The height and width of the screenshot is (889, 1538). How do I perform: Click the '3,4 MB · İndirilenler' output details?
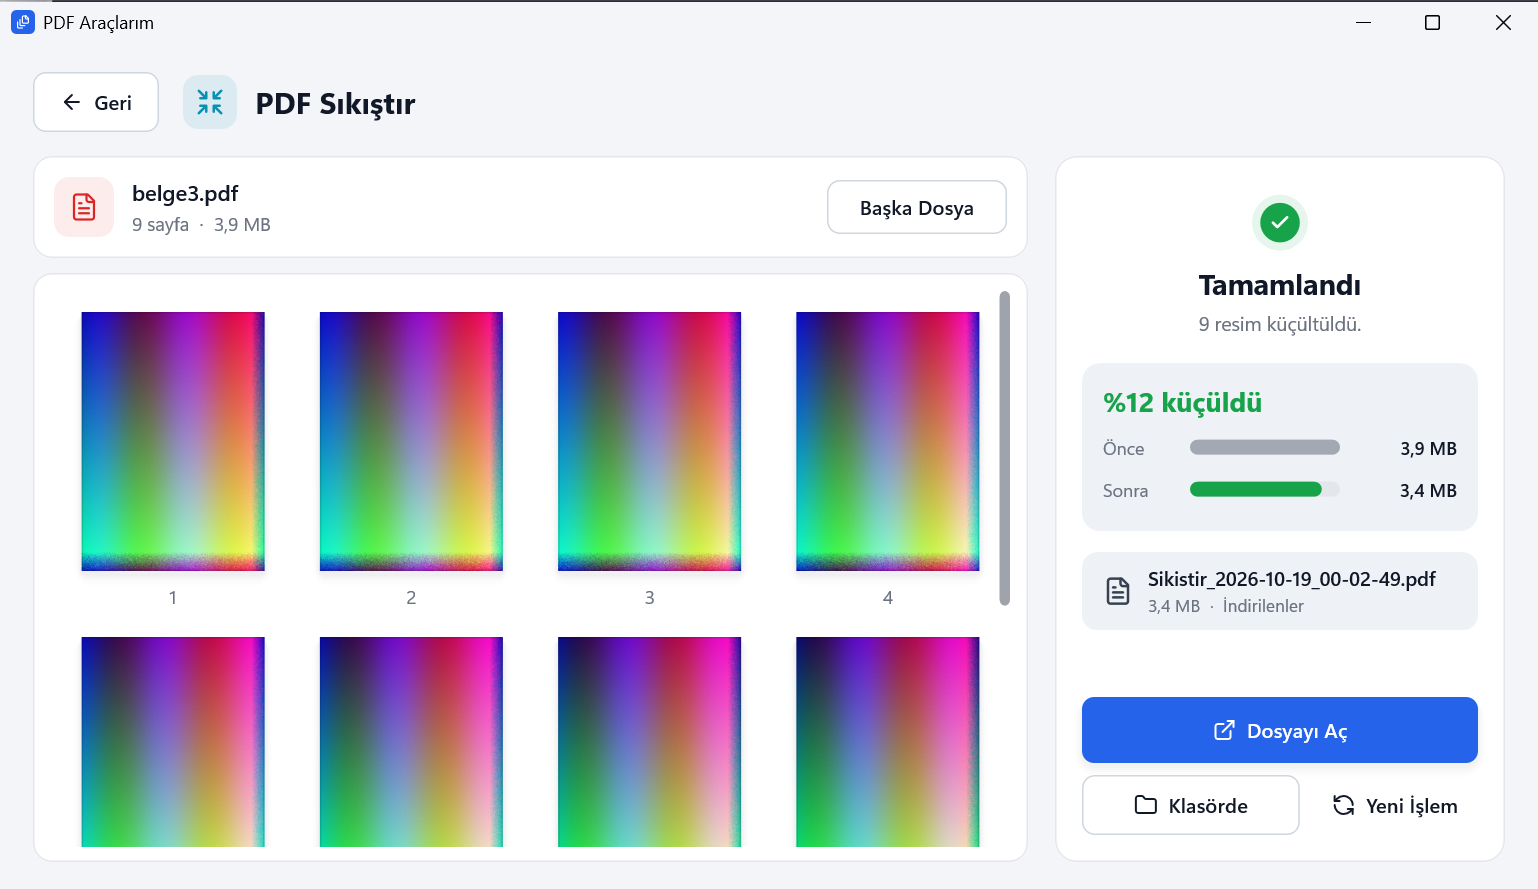point(1226,606)
